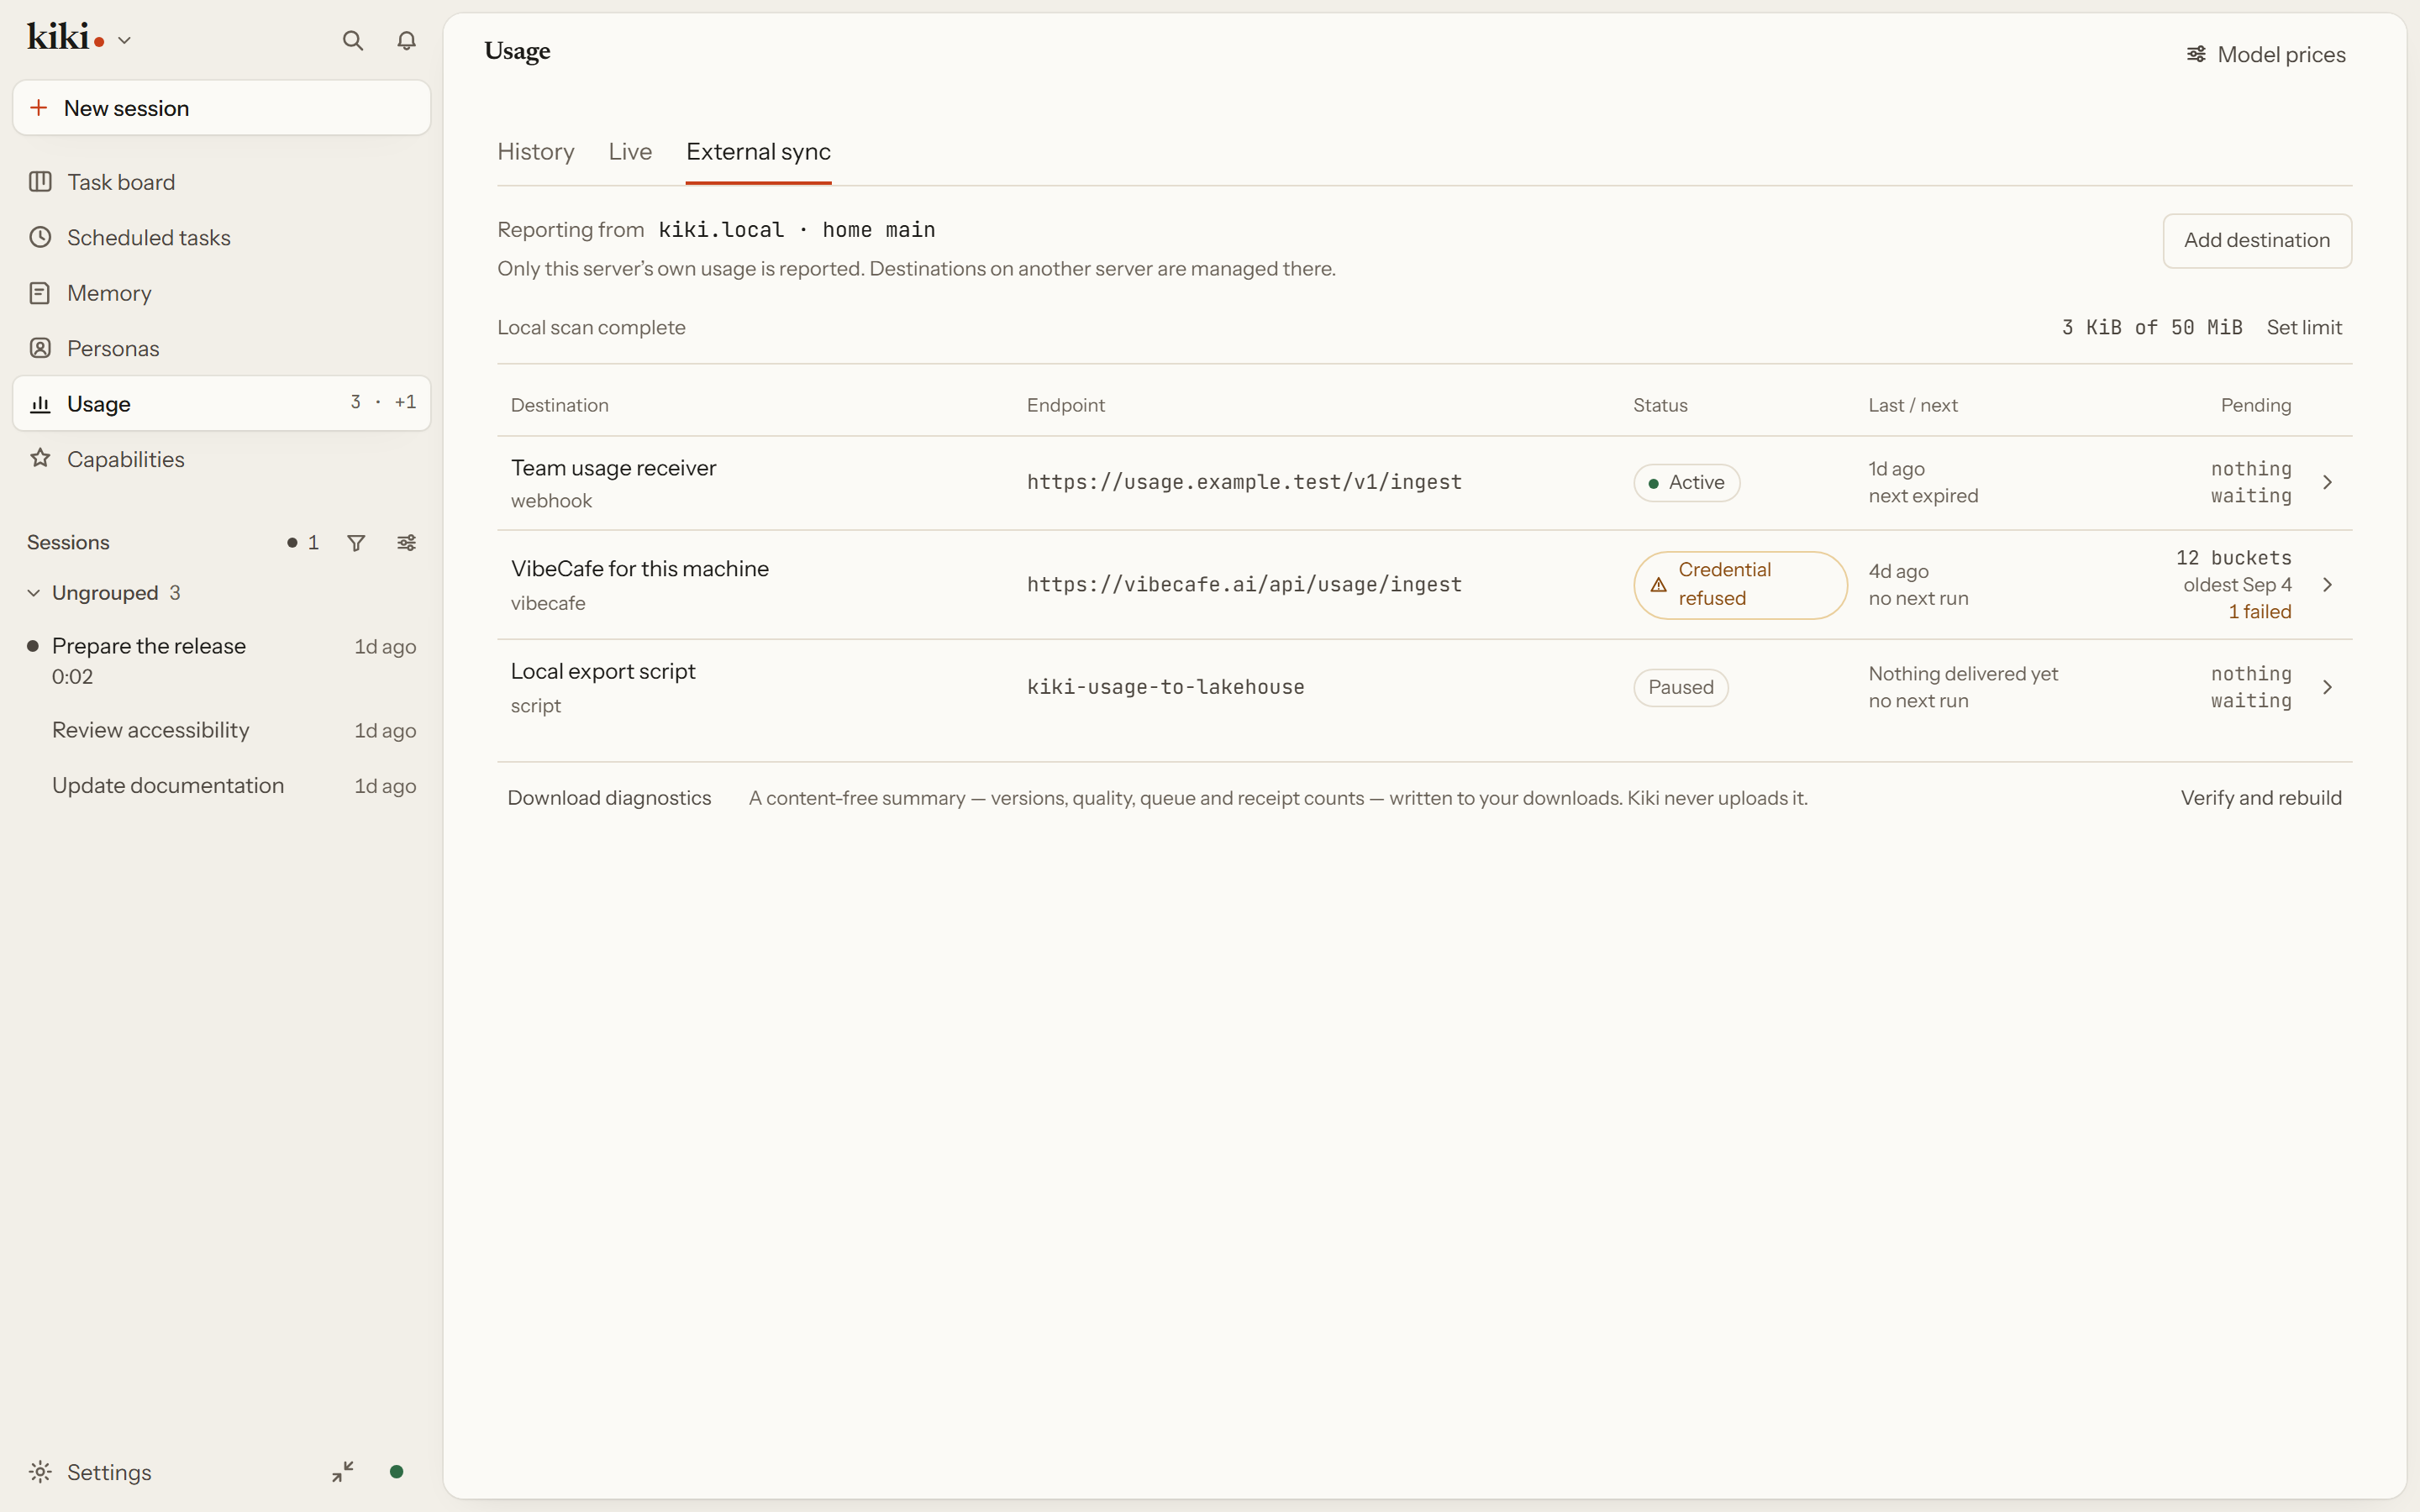Click the running sessions count indicator
Screen dimensions: 2420x1512
click(303, 543)
